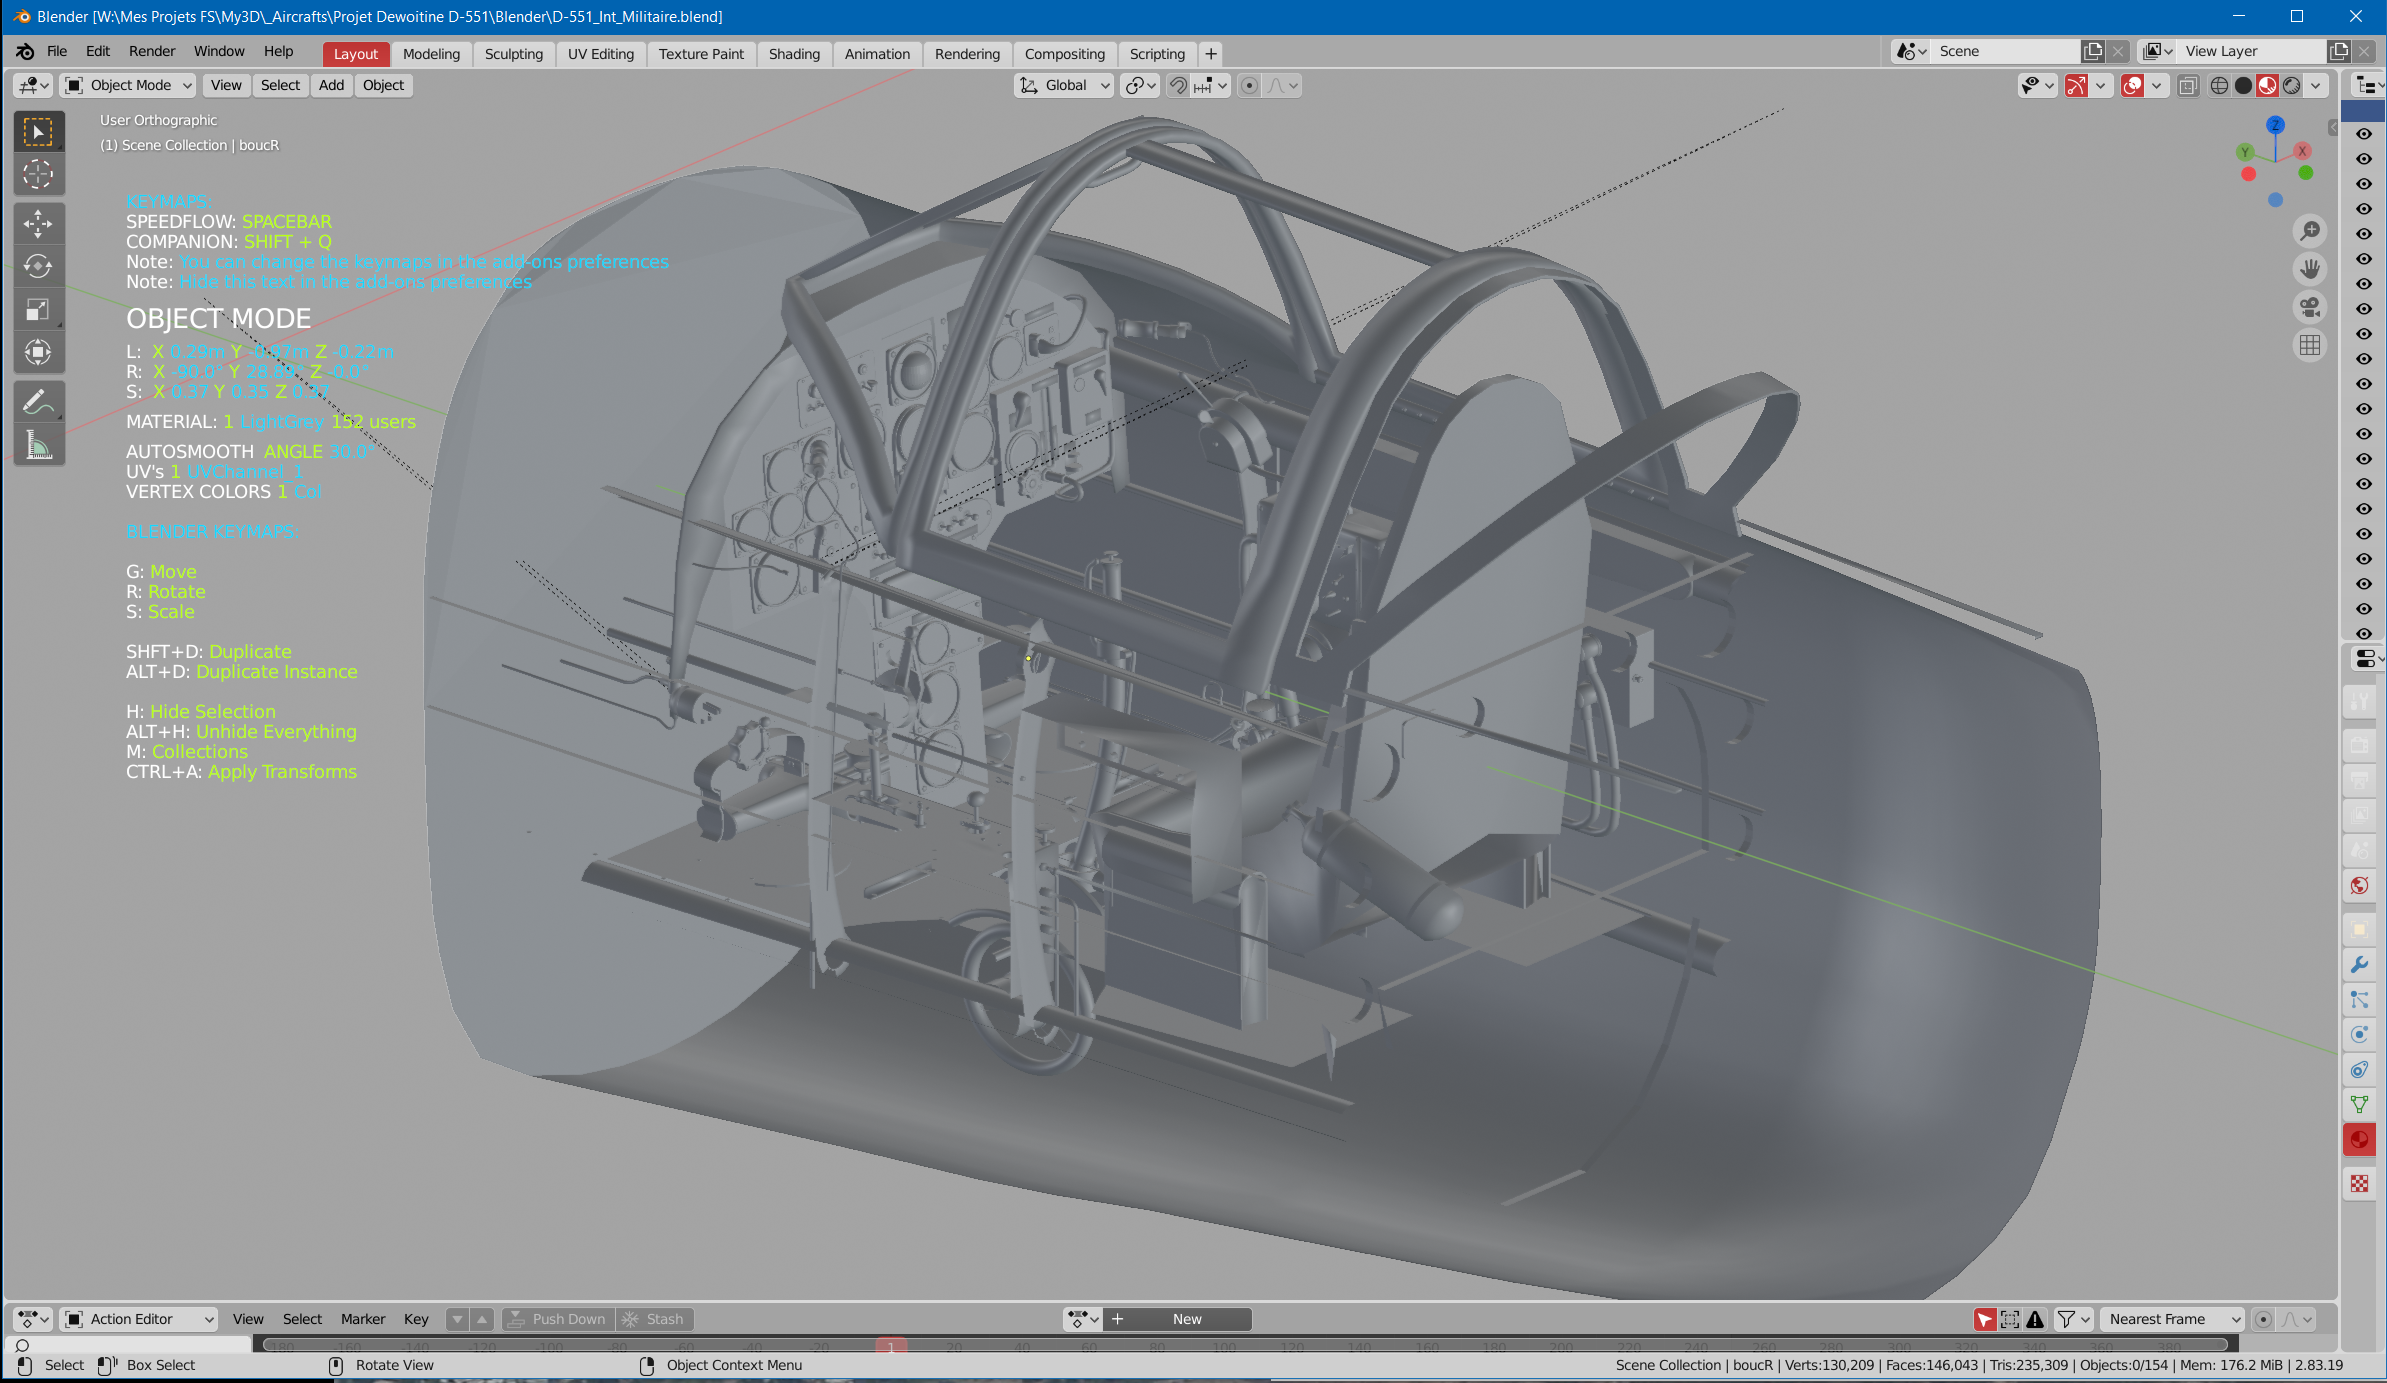This screenshot has width=2387, height=1383.
Task: Open the Material properties tab
Action: click(x=2360, y=1139)
